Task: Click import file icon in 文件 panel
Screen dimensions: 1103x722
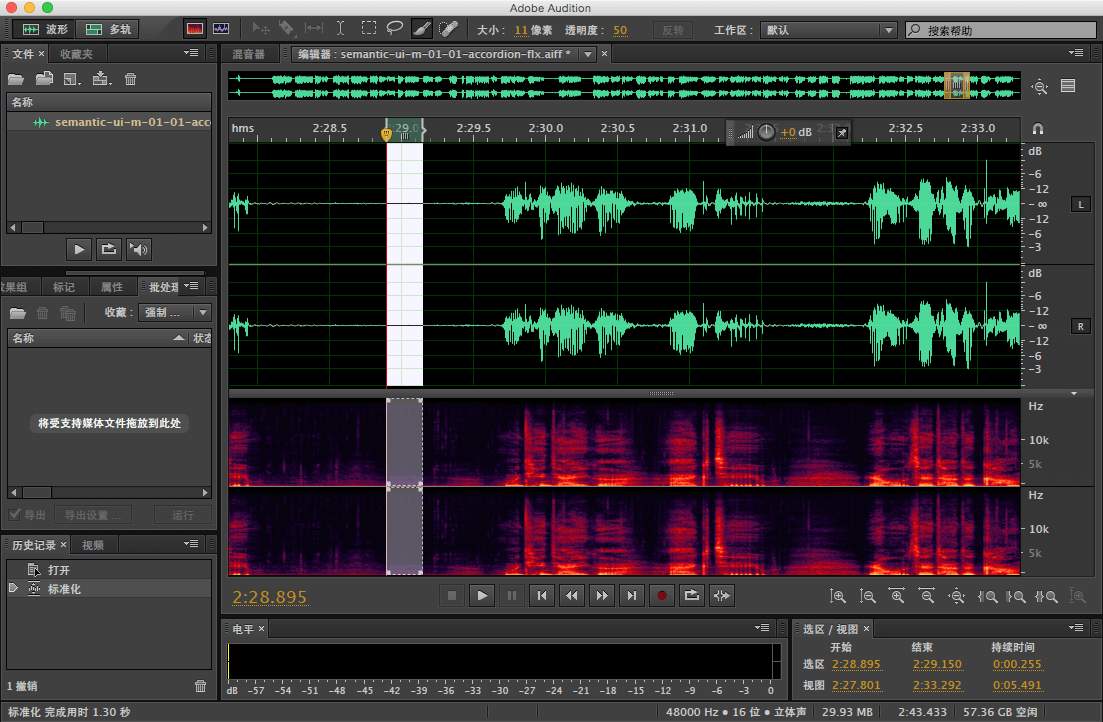Action: [44, 79]
